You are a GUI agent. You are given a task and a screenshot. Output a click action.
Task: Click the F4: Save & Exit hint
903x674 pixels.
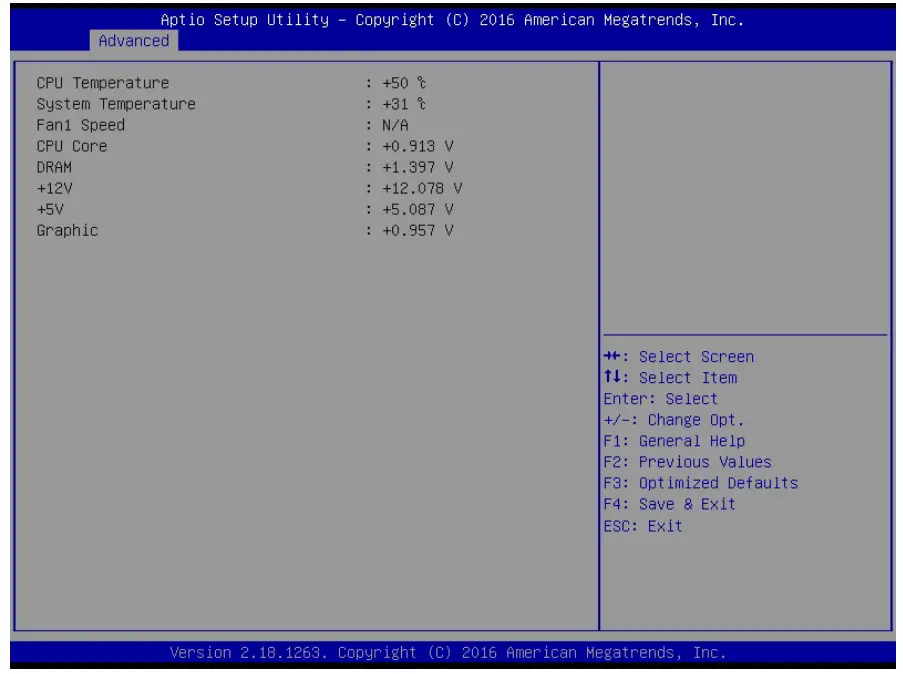tap(670, 504)
